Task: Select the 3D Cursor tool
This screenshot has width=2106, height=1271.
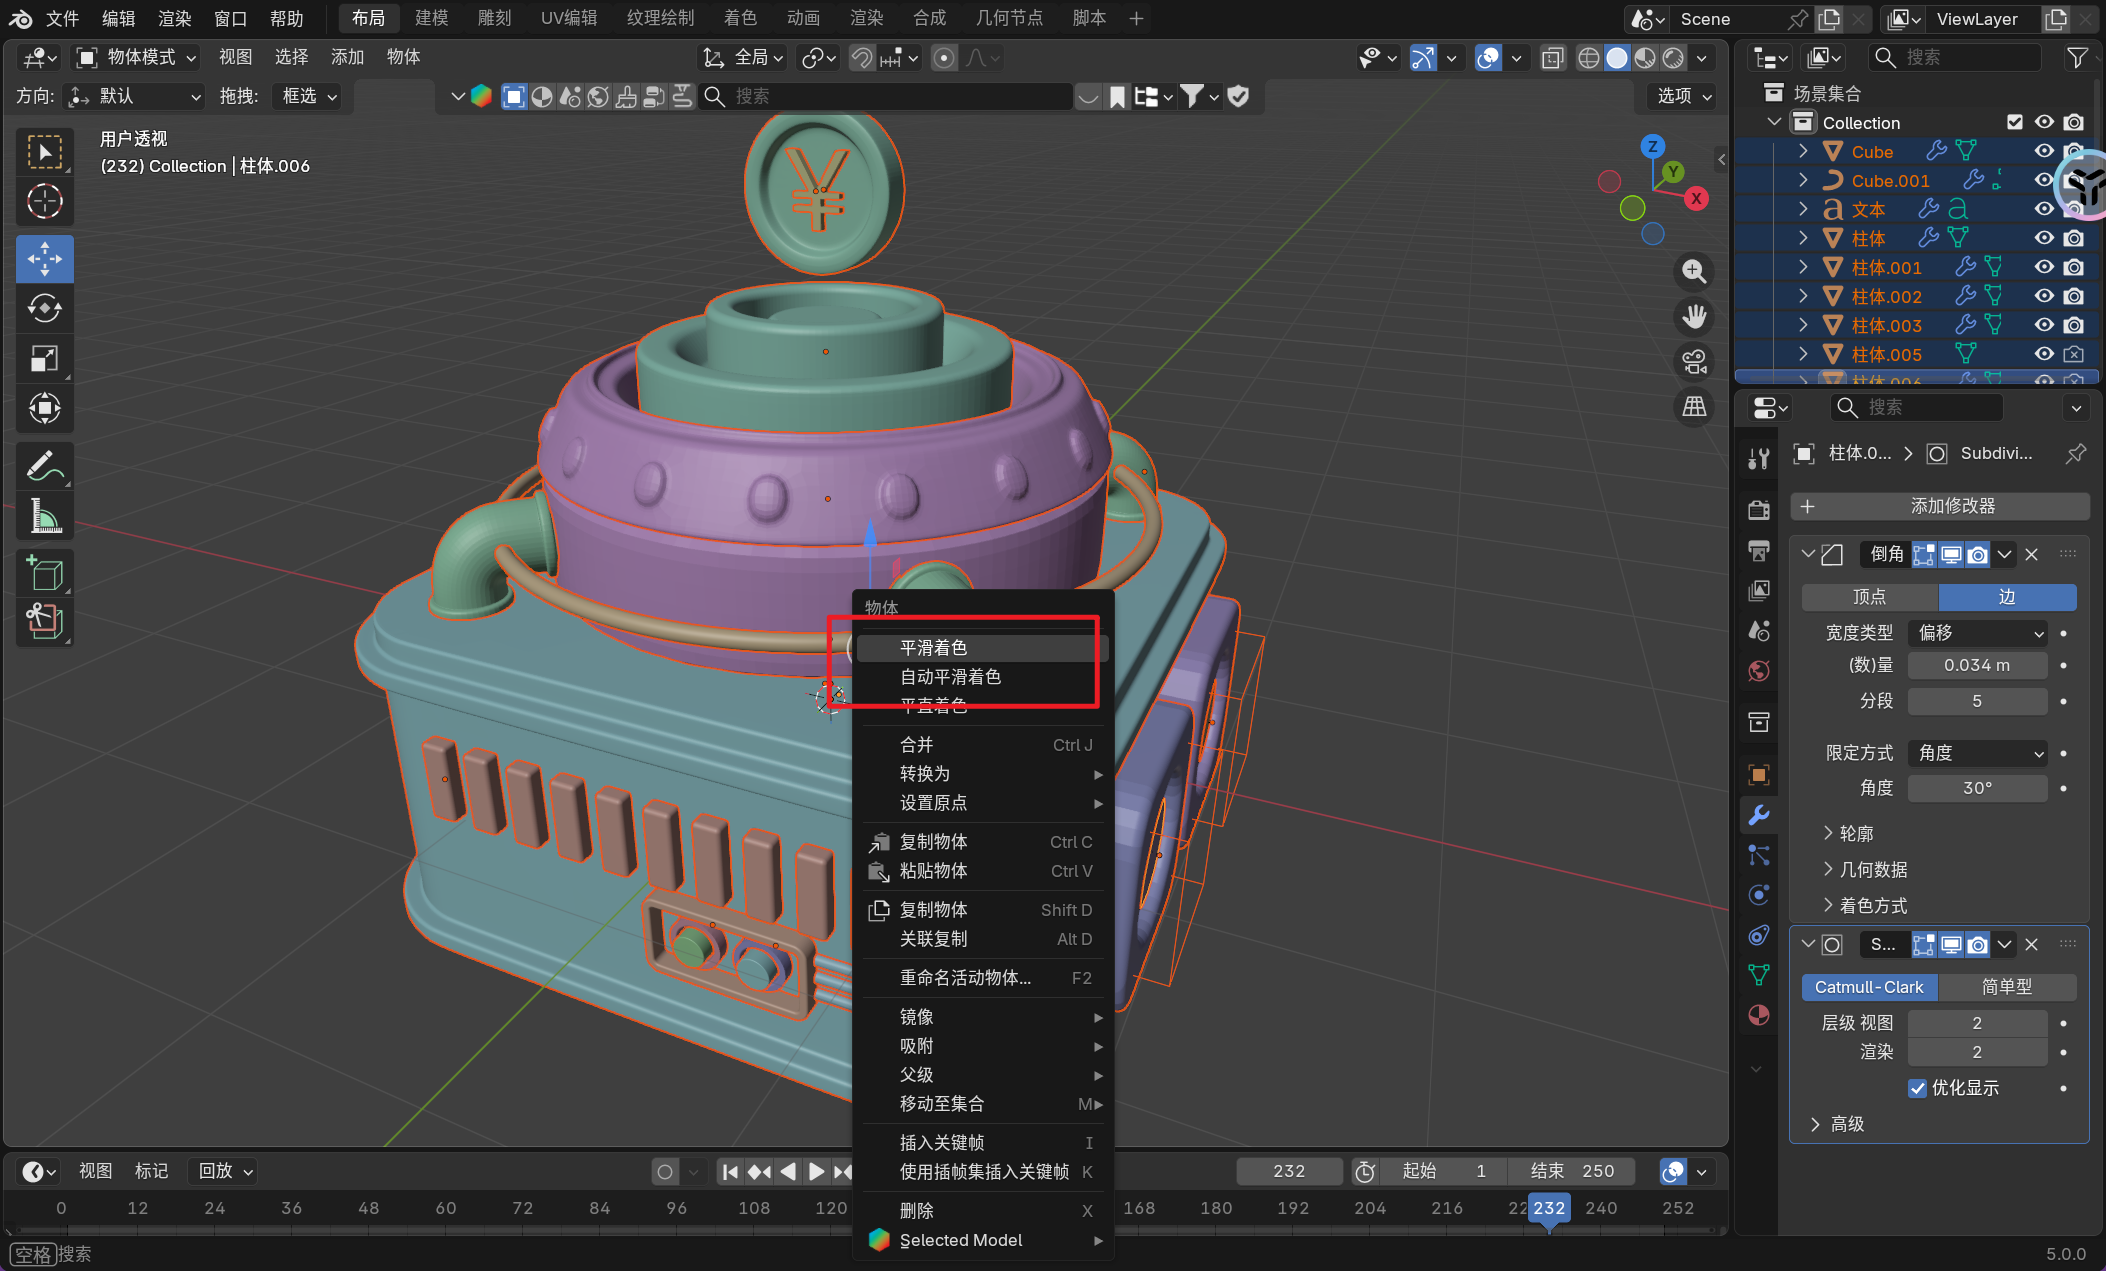Action: (44, 202)
